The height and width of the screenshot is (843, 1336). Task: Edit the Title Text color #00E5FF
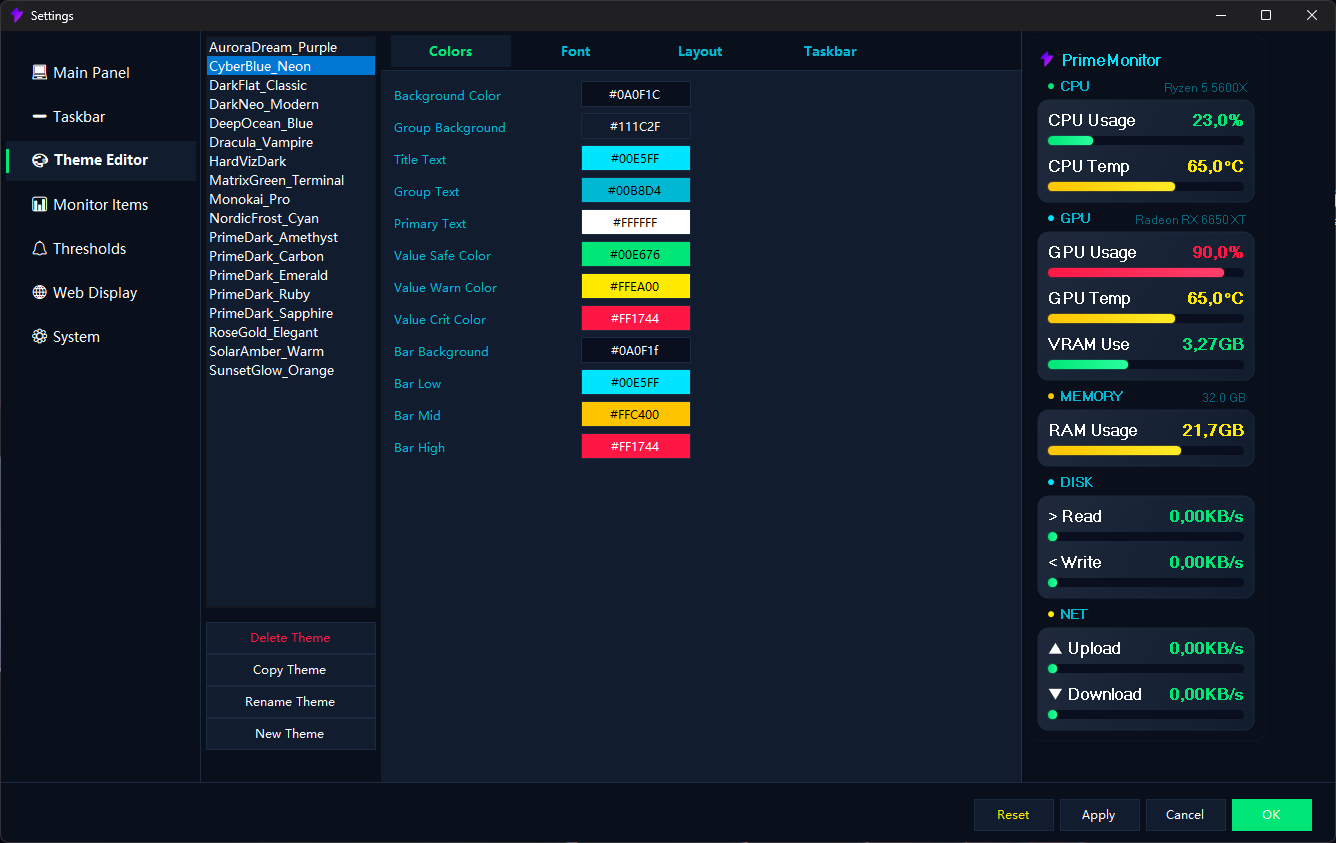click(x=635, y=159)
